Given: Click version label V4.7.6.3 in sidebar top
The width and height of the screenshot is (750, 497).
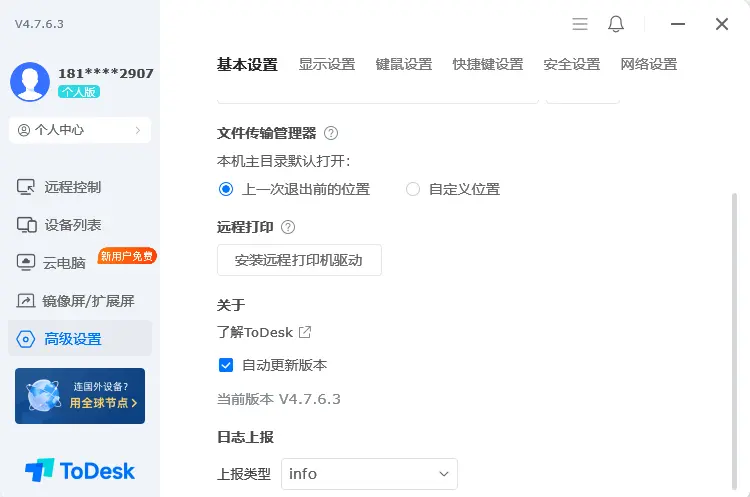Looking at the screenshot, I should coord(39,24).
